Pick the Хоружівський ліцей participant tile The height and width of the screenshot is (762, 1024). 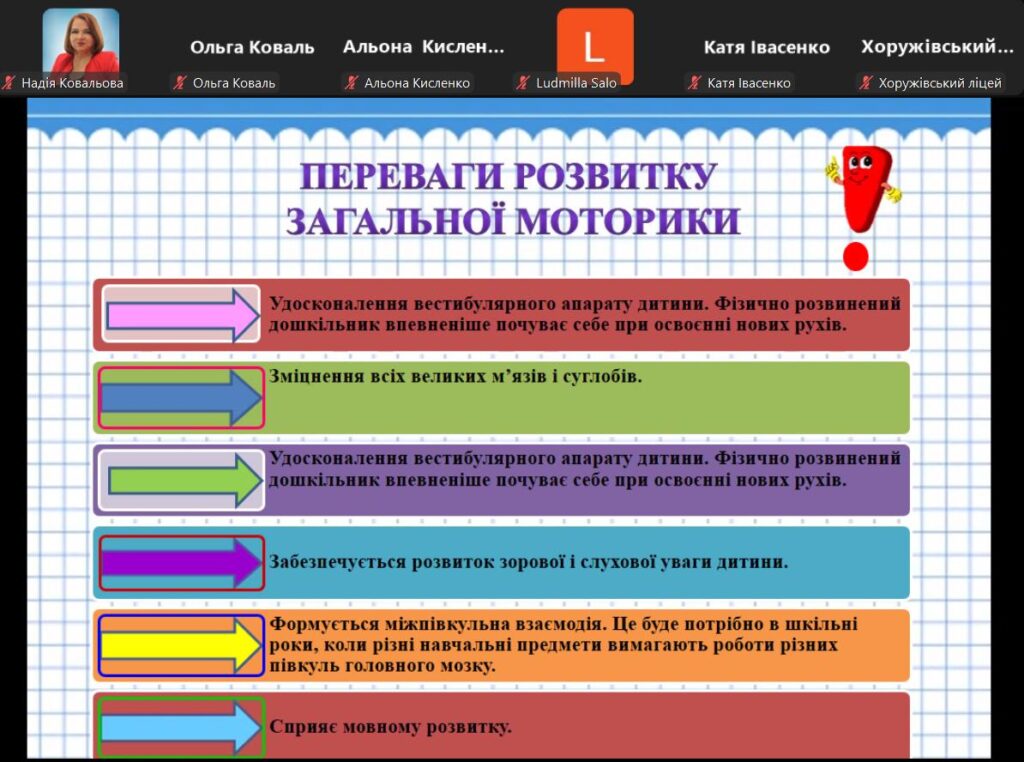point(937,47)
